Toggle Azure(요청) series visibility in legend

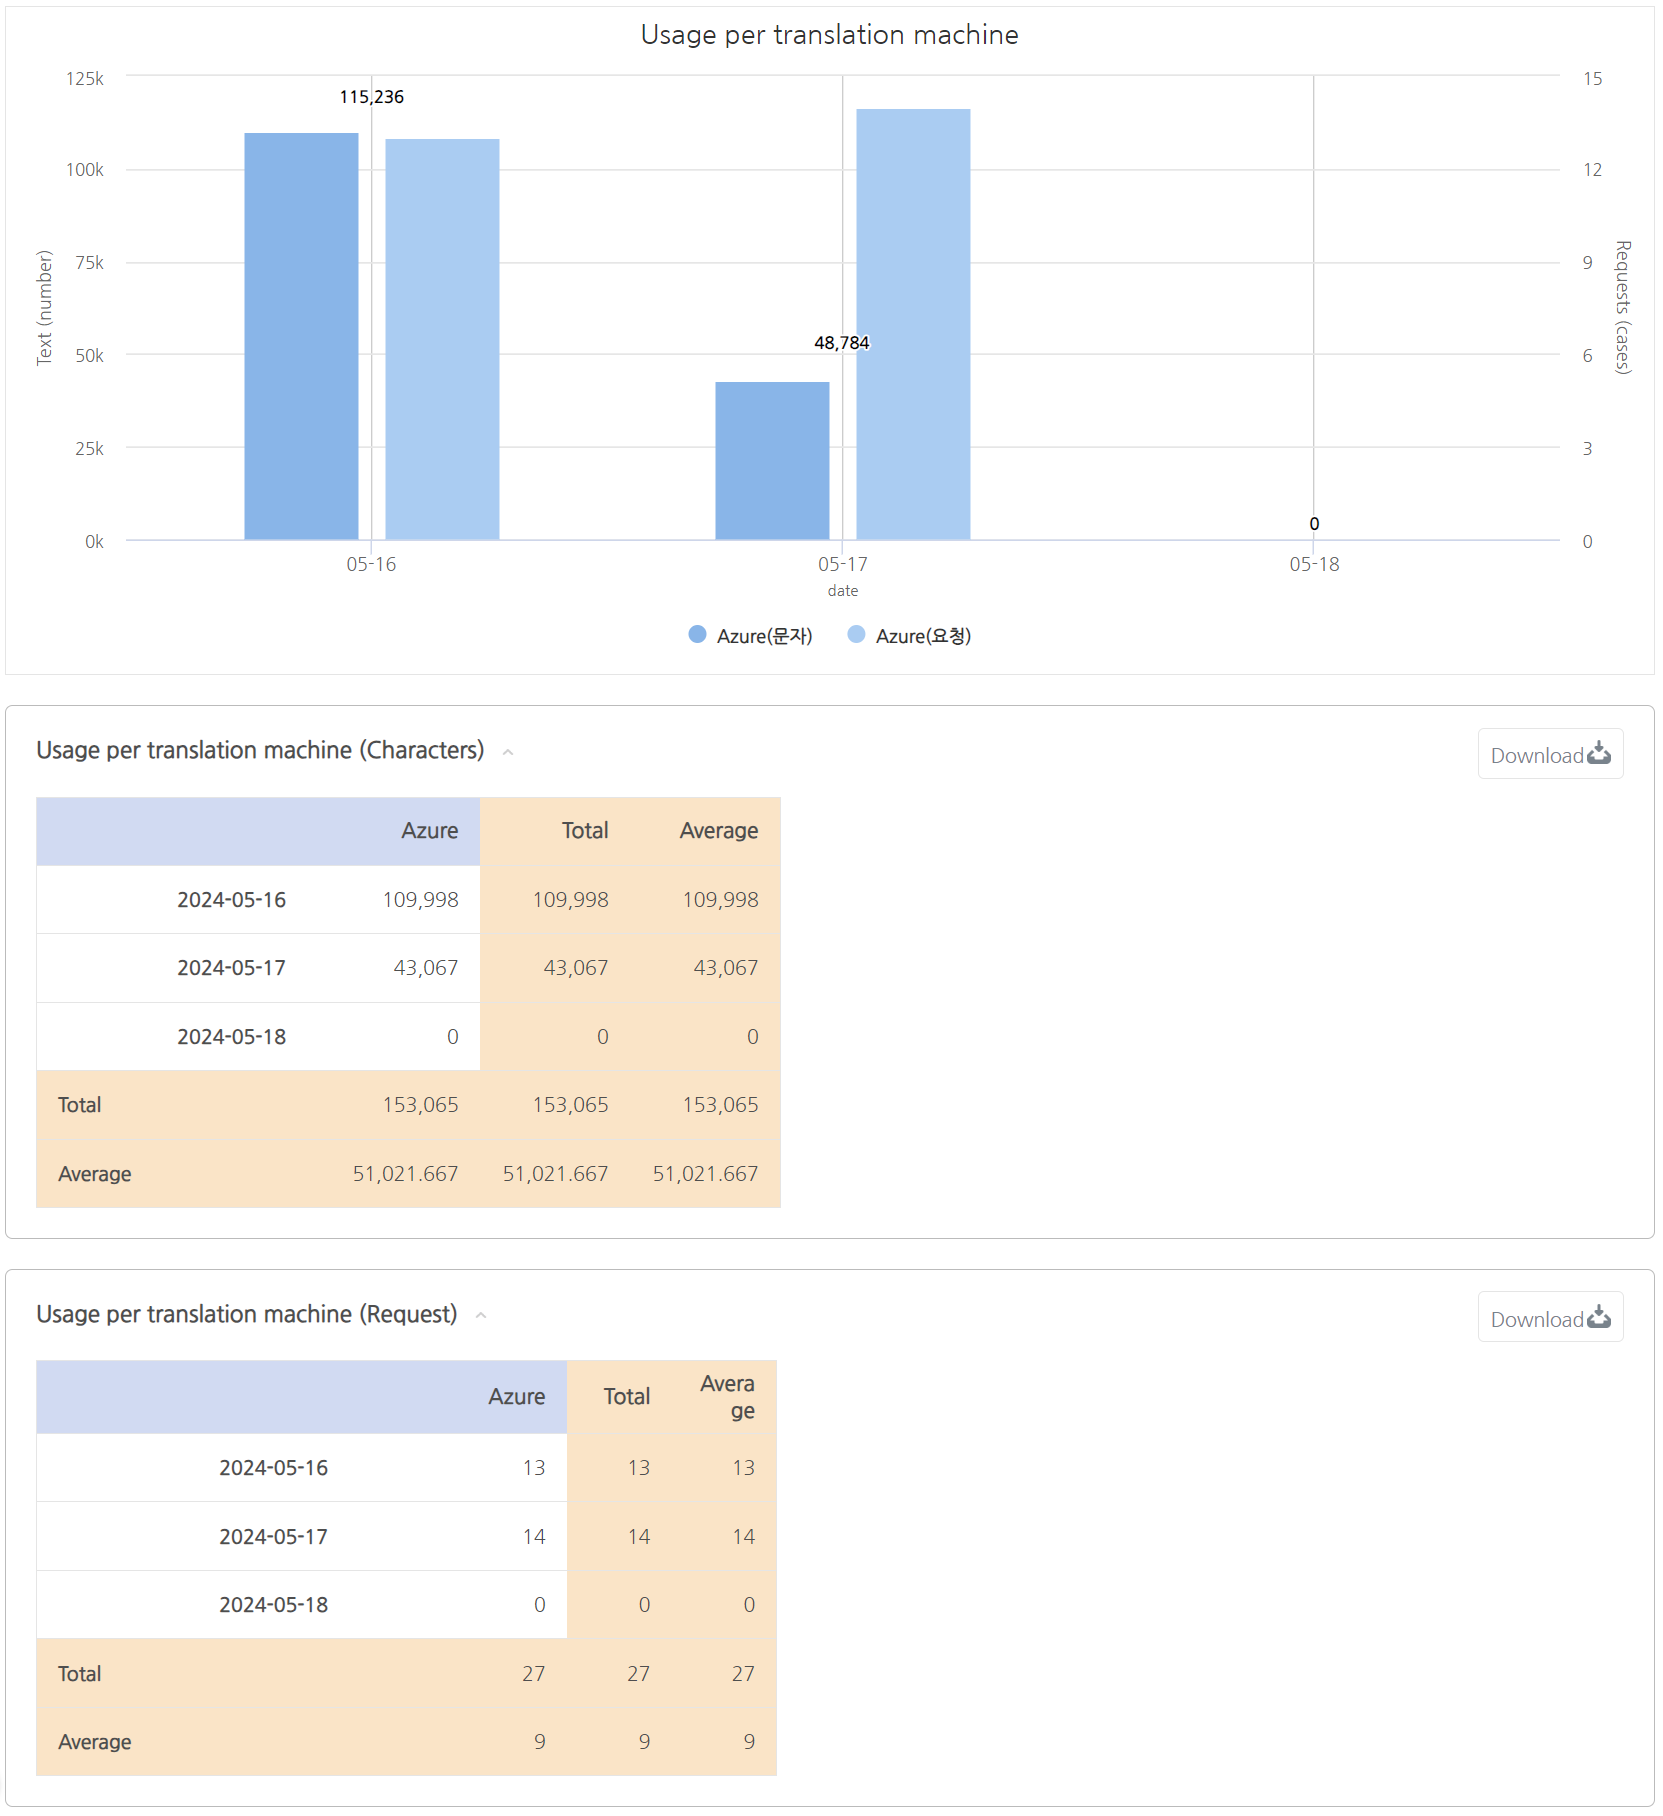(x=928, y=634)
